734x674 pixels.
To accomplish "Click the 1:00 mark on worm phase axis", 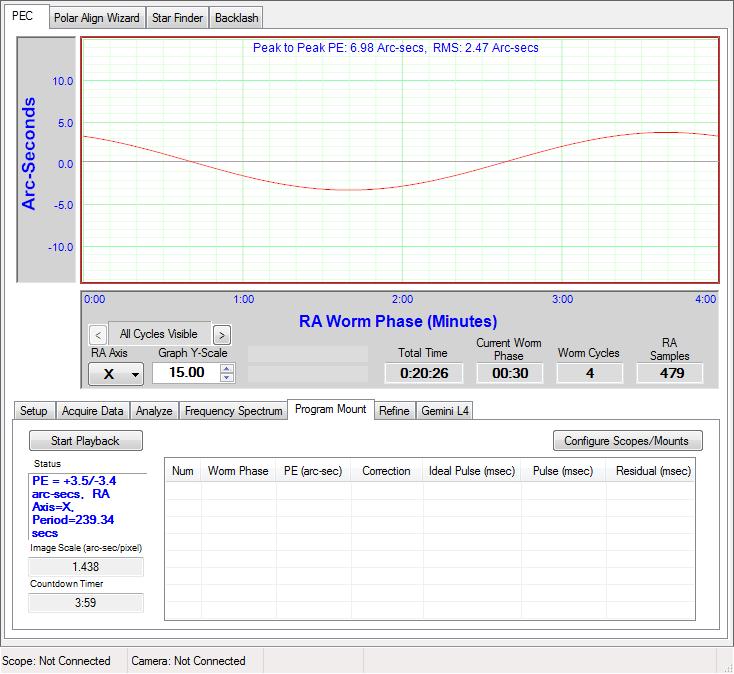I will point(244,299).
